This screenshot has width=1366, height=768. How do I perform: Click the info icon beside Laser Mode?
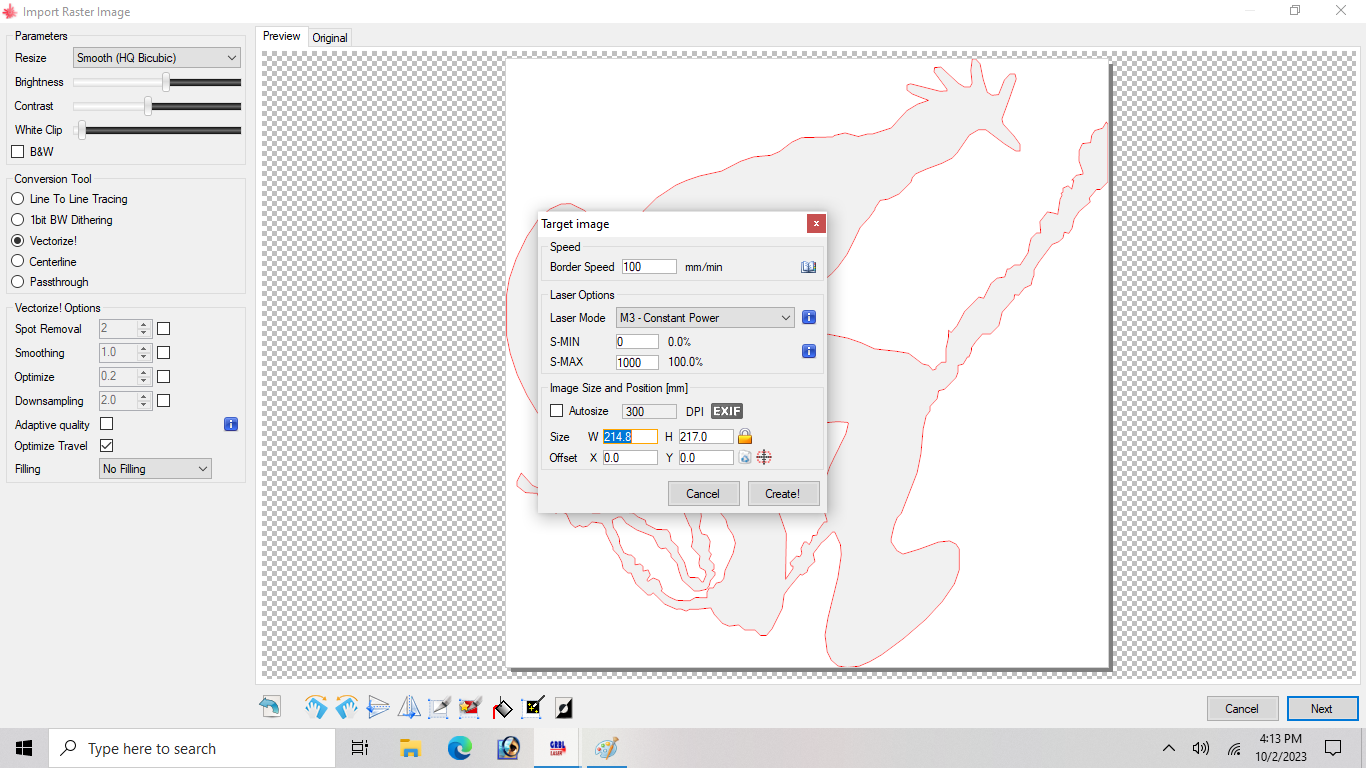pyautogui.click(x=809, y=317)
